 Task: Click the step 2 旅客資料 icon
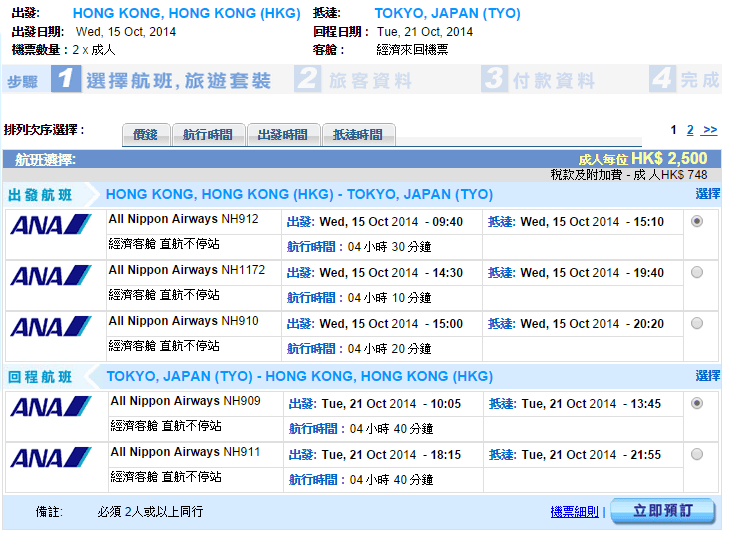point(308,80)
